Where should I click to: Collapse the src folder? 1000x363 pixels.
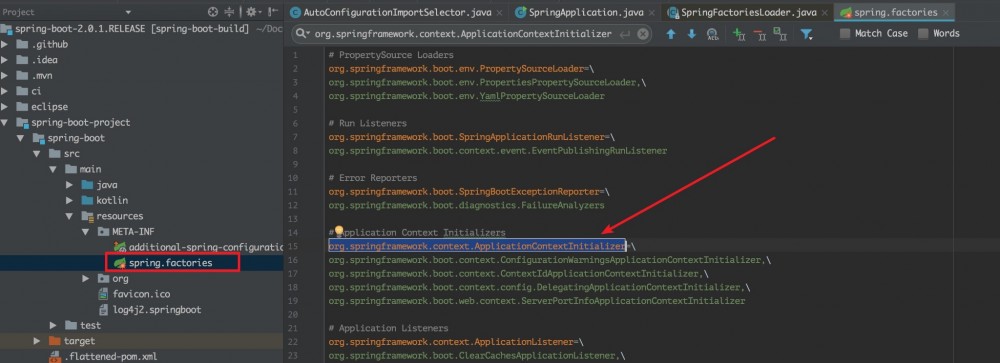(x=37, y=154)
